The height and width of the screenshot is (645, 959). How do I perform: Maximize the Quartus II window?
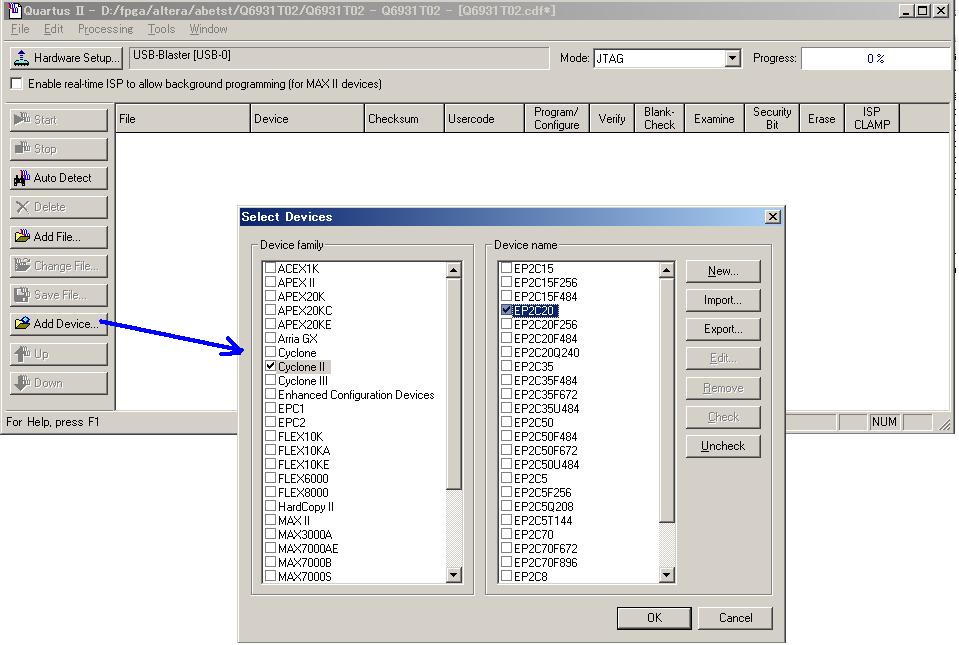[x=923, y=10]
